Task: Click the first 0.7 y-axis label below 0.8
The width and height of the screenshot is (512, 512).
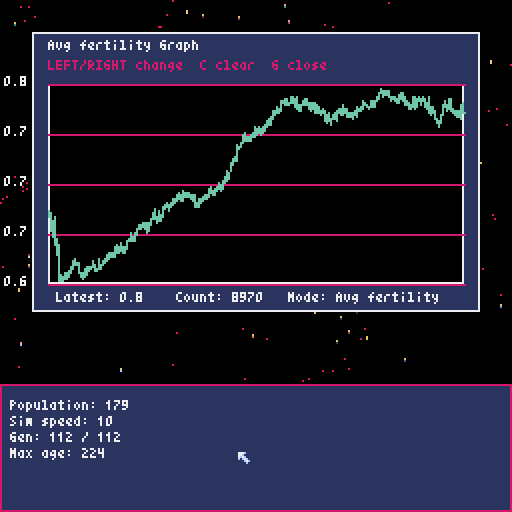Action: [x=15, y=131]
